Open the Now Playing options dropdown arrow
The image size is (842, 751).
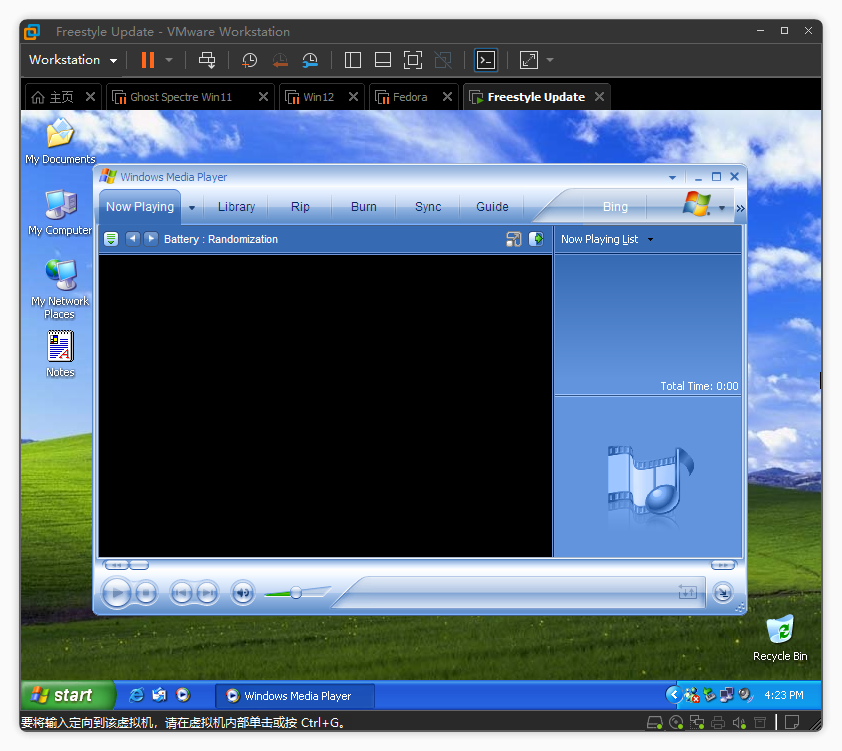(191, 208)
